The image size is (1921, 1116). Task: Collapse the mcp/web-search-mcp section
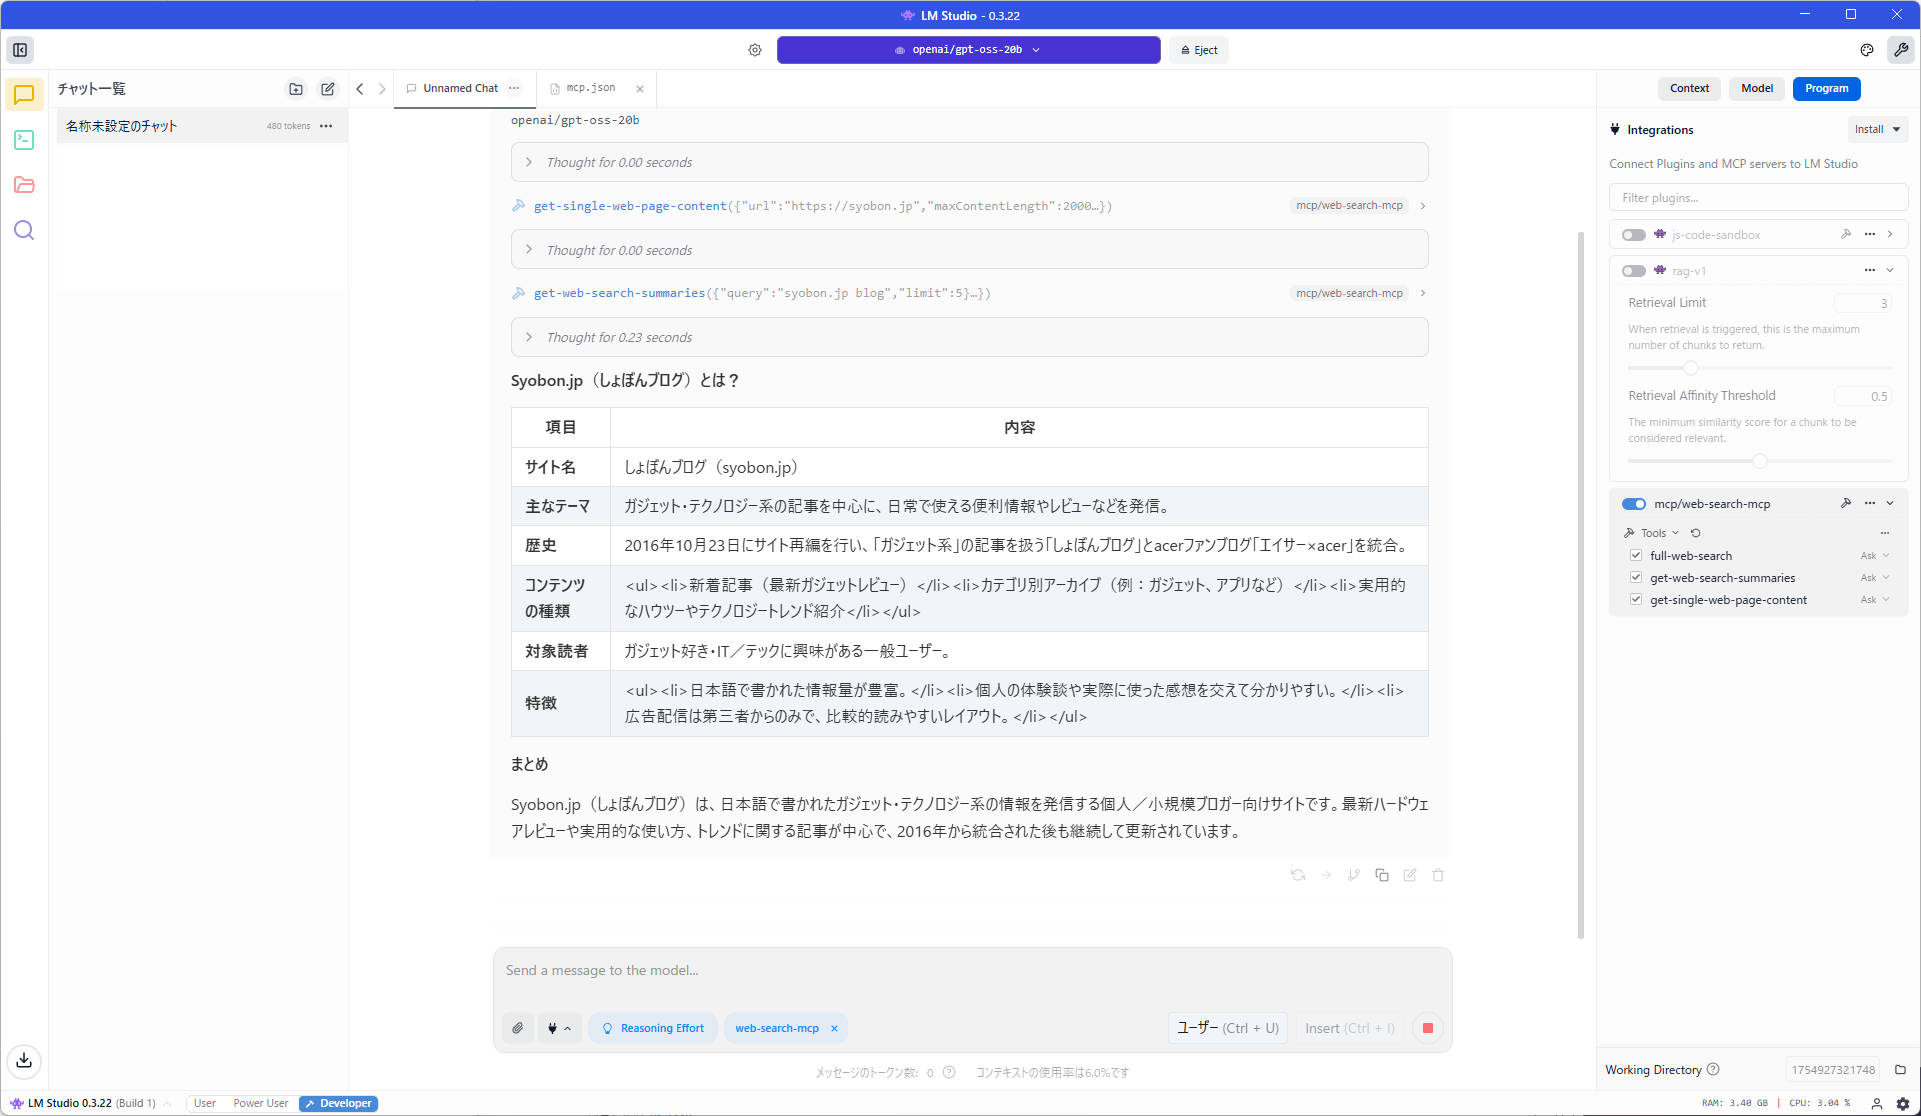pos(1890,504)
